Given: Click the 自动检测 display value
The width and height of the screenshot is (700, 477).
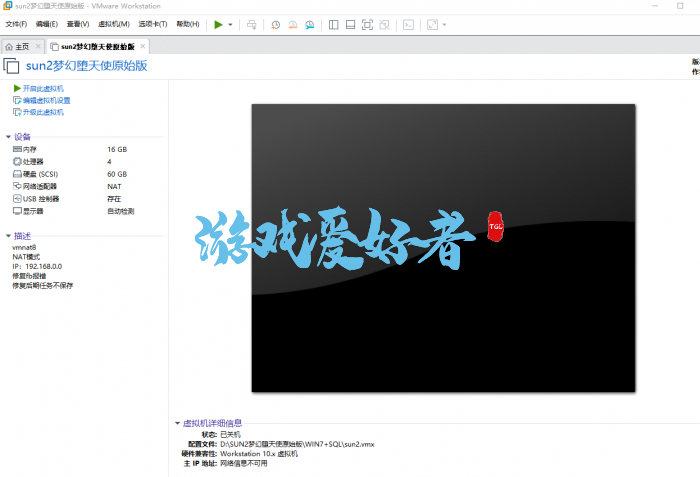Looking at the screenshot, I should pyautogui.click(x=121, y=211).
